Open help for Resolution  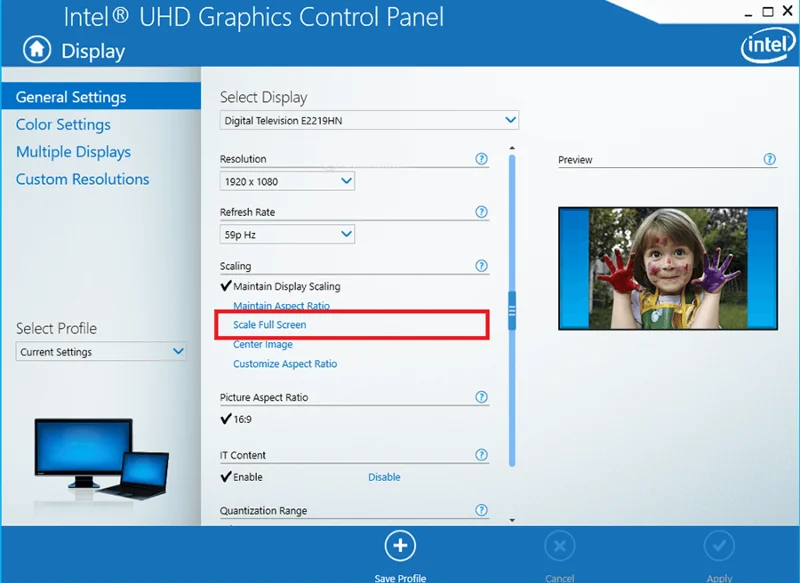click(481, 159)
